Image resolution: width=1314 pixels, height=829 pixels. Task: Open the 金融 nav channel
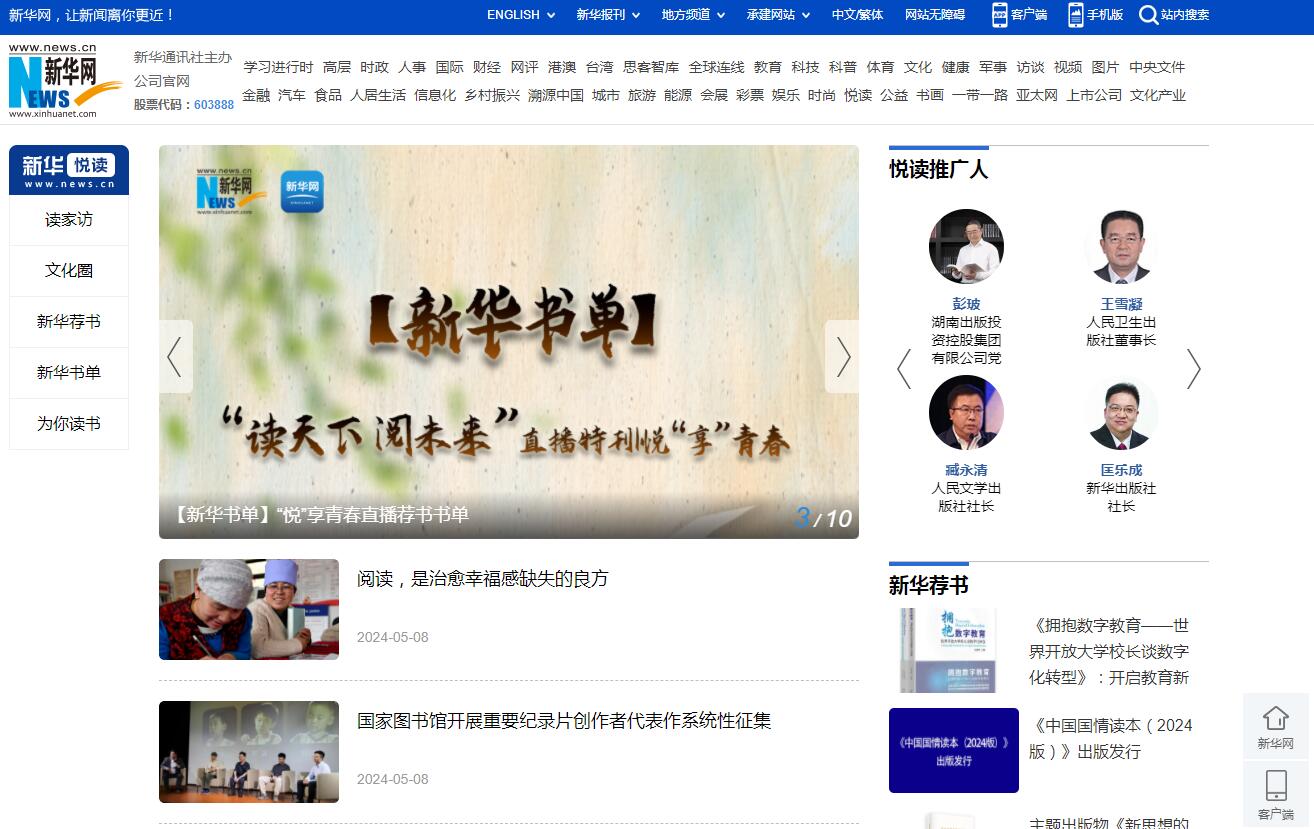click(x=256, y=95)
